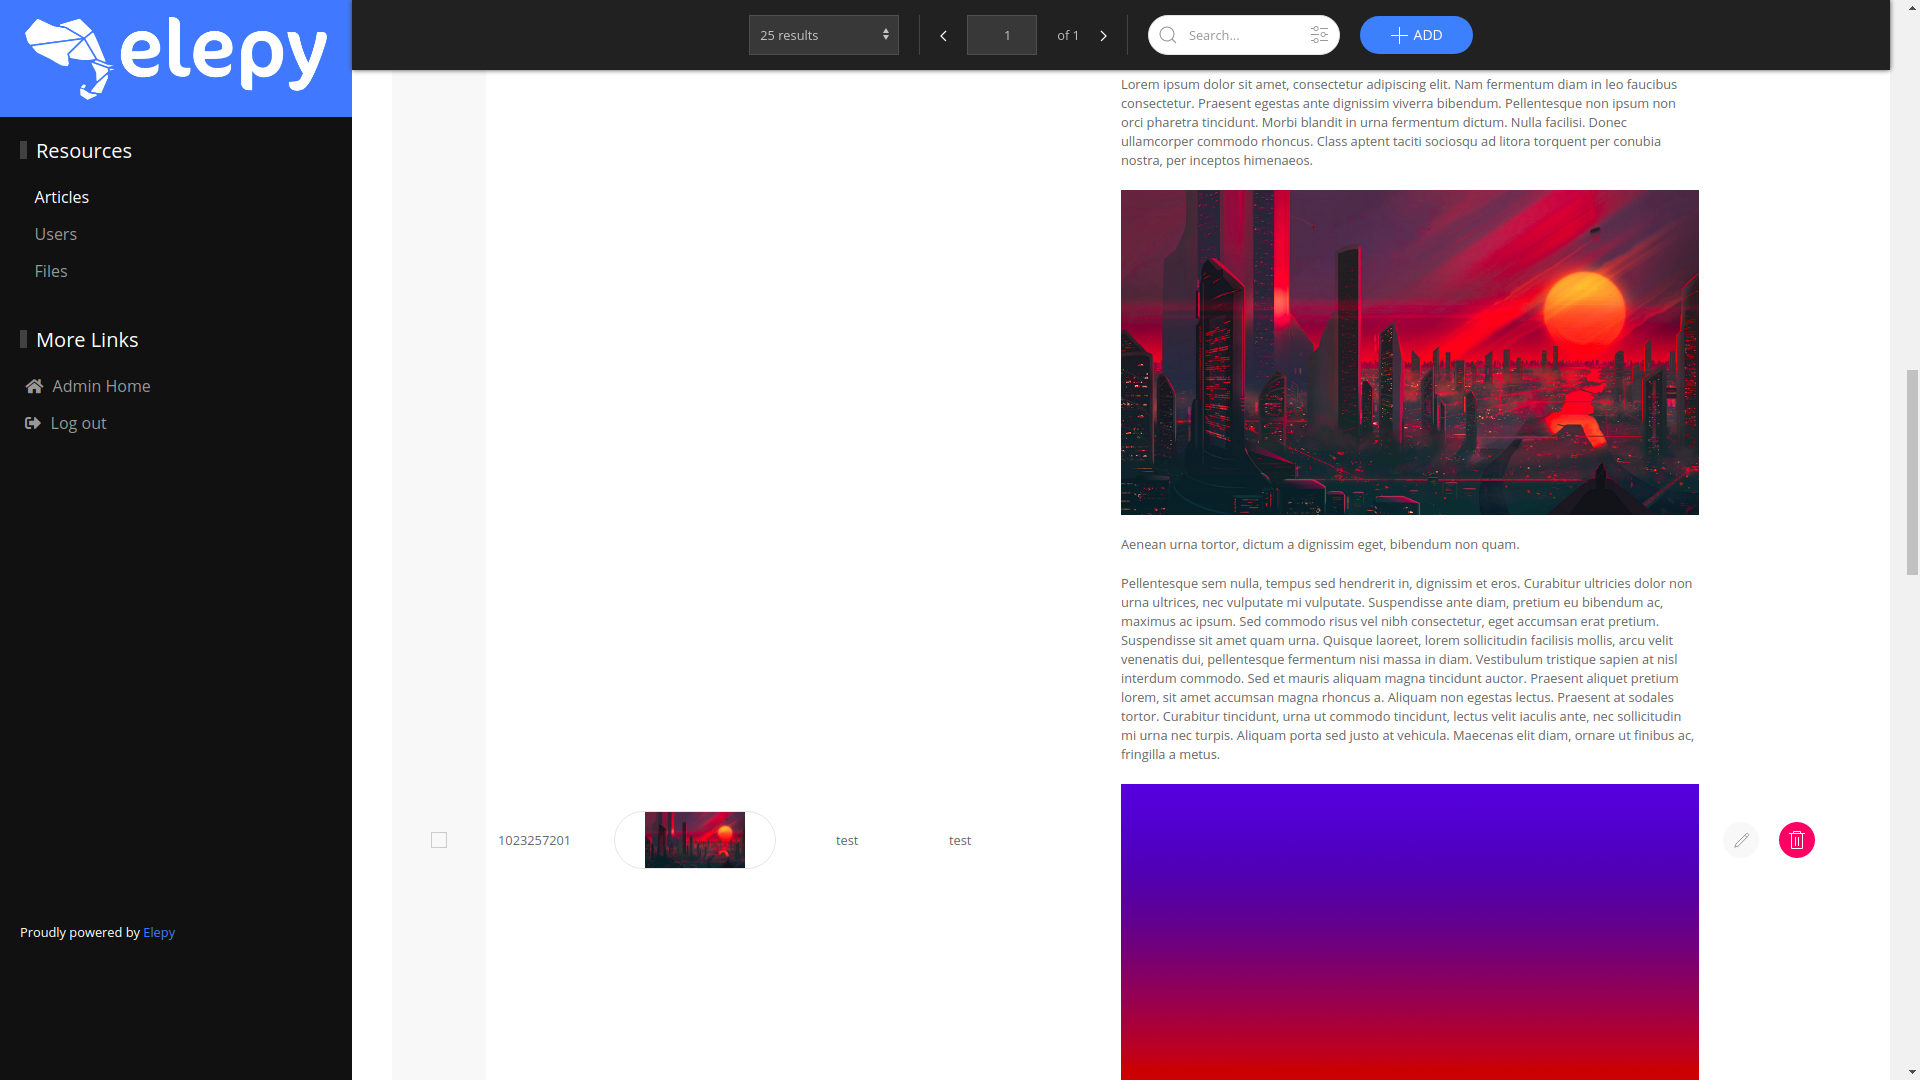Delete row with red trash icon
The height and width of the screenshot is (1080, 1920).
(x=1797, y=840)
